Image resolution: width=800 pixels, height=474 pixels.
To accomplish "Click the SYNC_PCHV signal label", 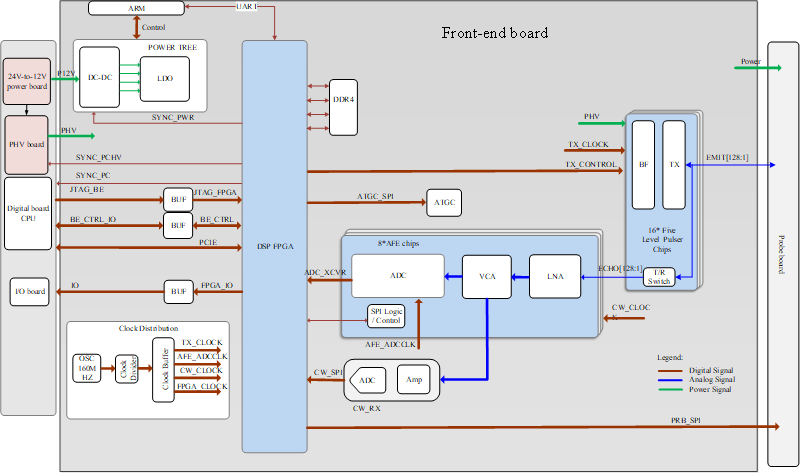I will tap(99, 158).
